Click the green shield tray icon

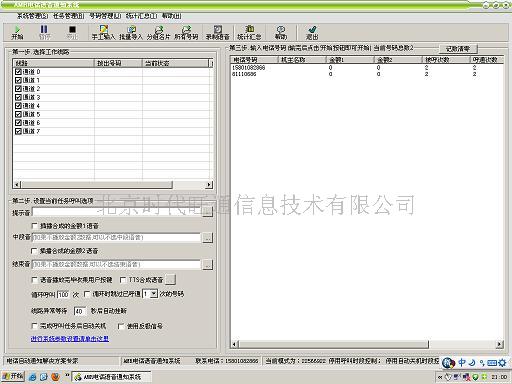[x=476, y=377]
